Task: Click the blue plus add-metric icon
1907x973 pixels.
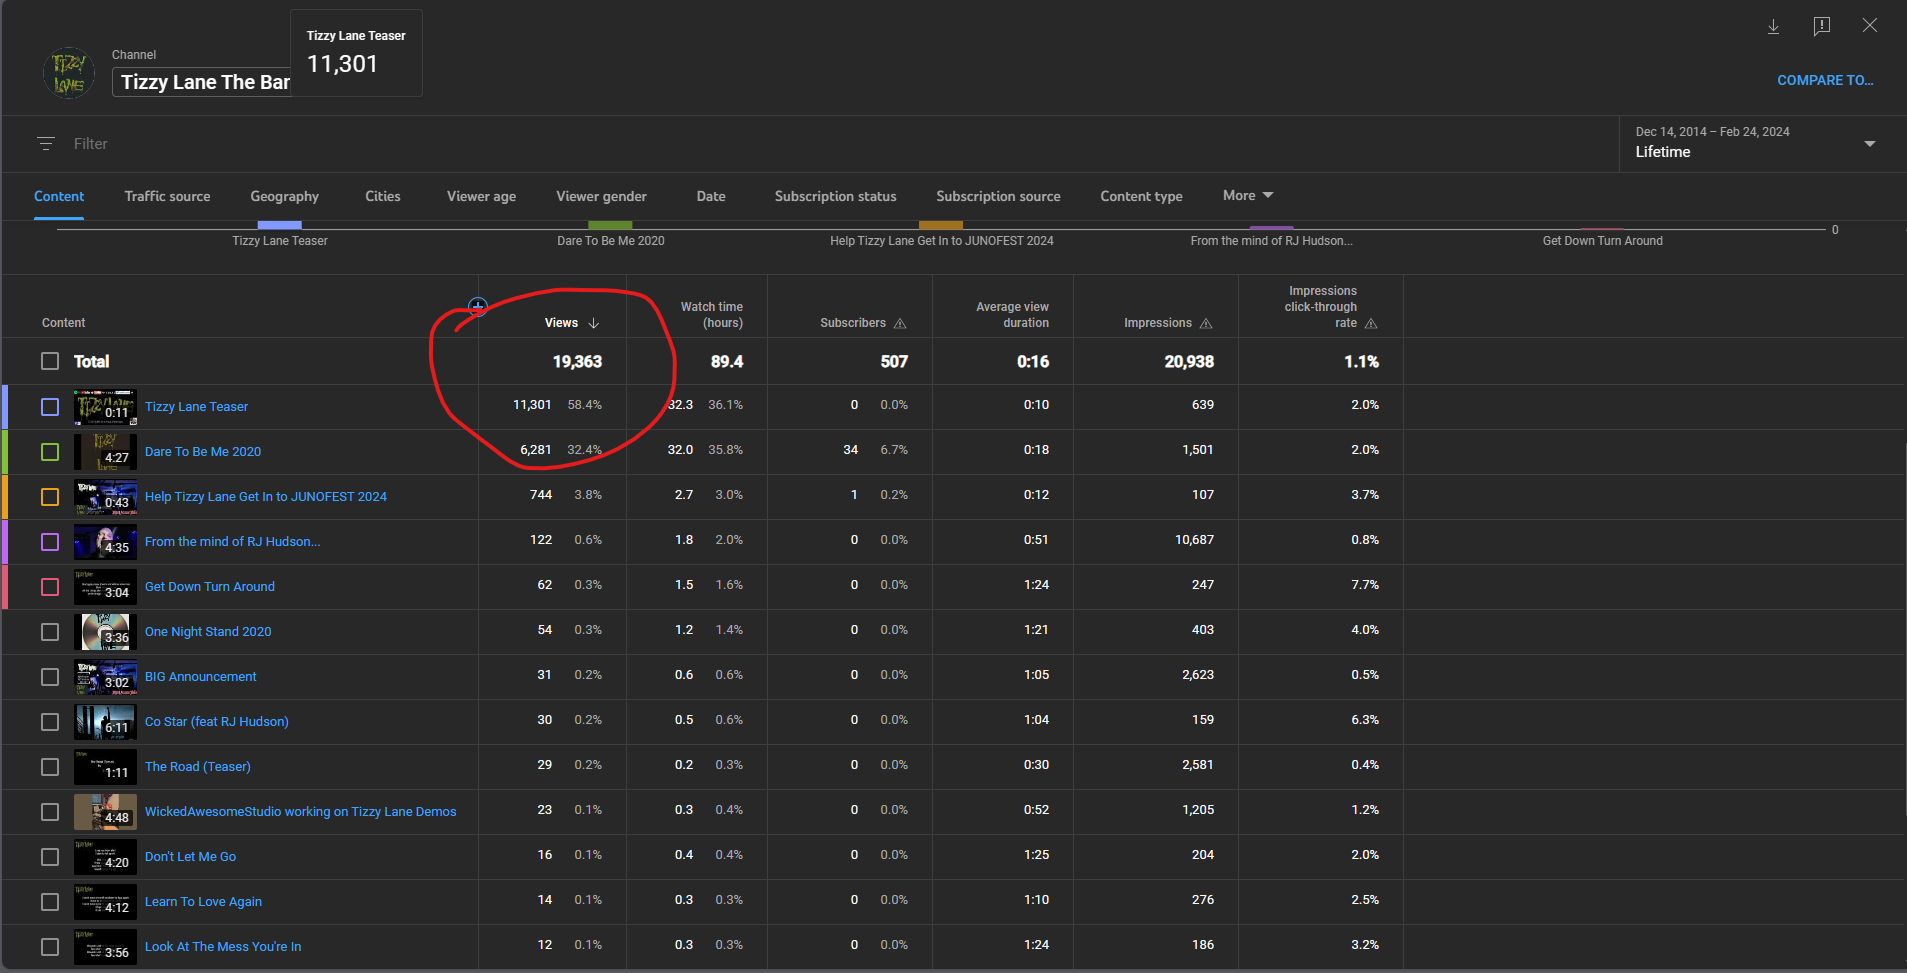Action: tap(478, 306)
